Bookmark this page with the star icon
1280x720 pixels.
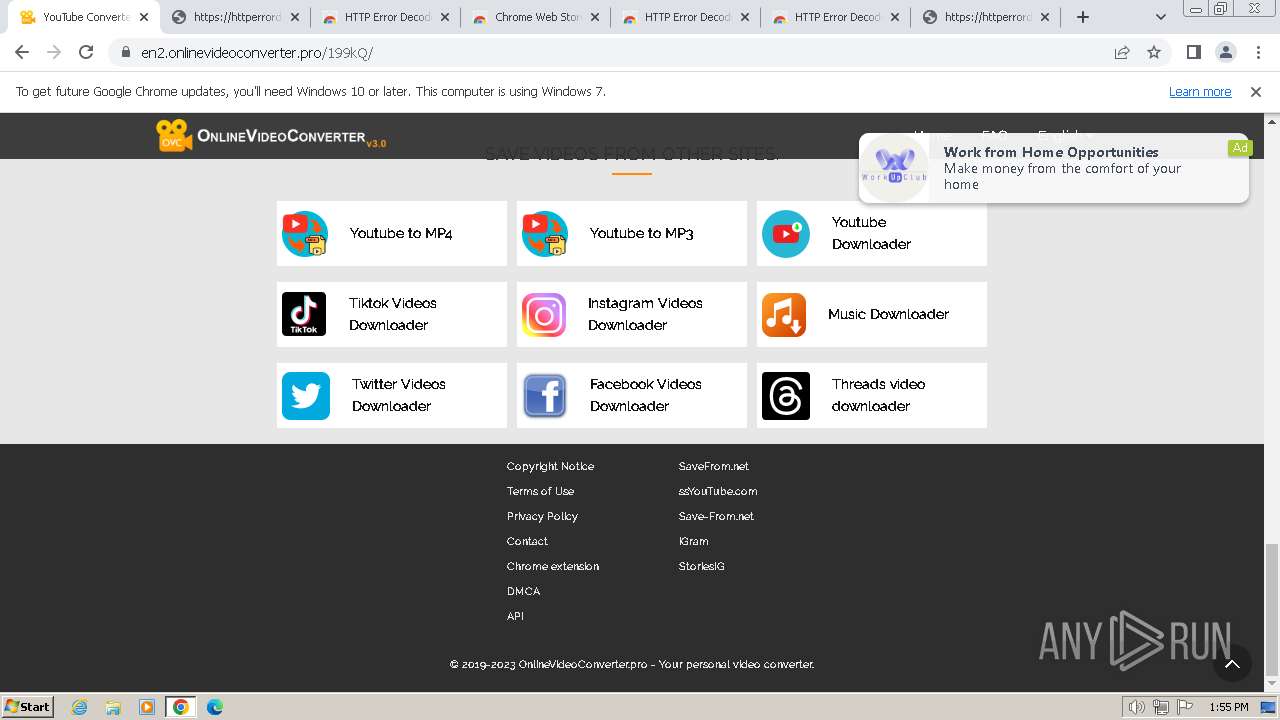pos(1154,52)
